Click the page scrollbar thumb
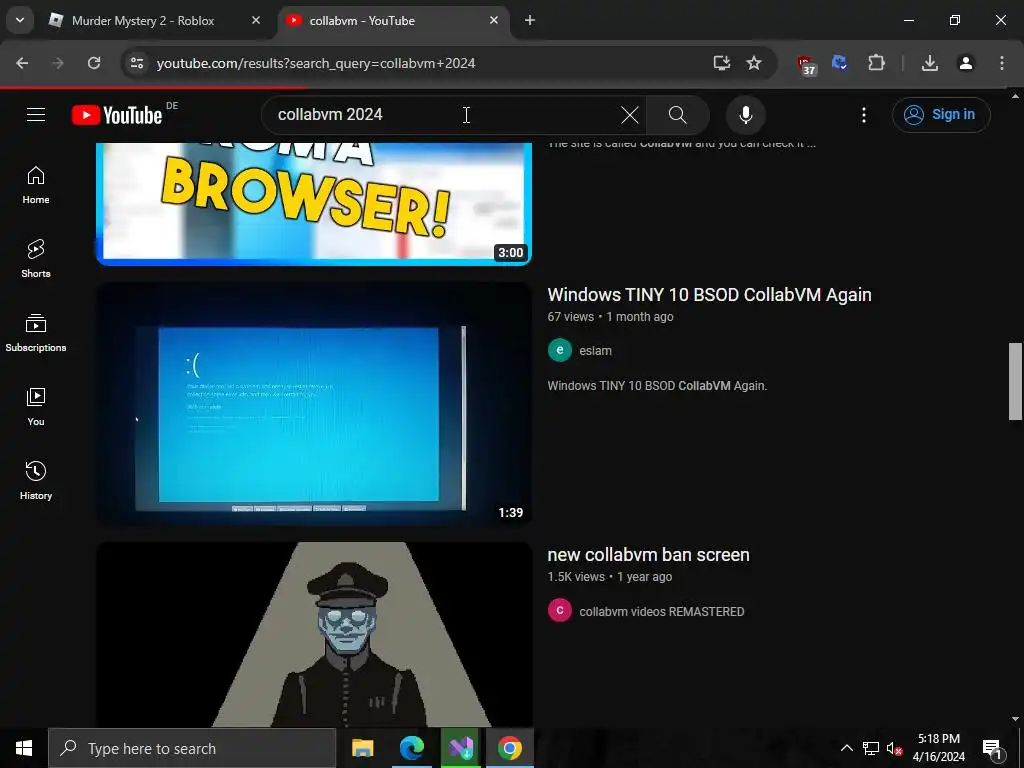 1015,382
